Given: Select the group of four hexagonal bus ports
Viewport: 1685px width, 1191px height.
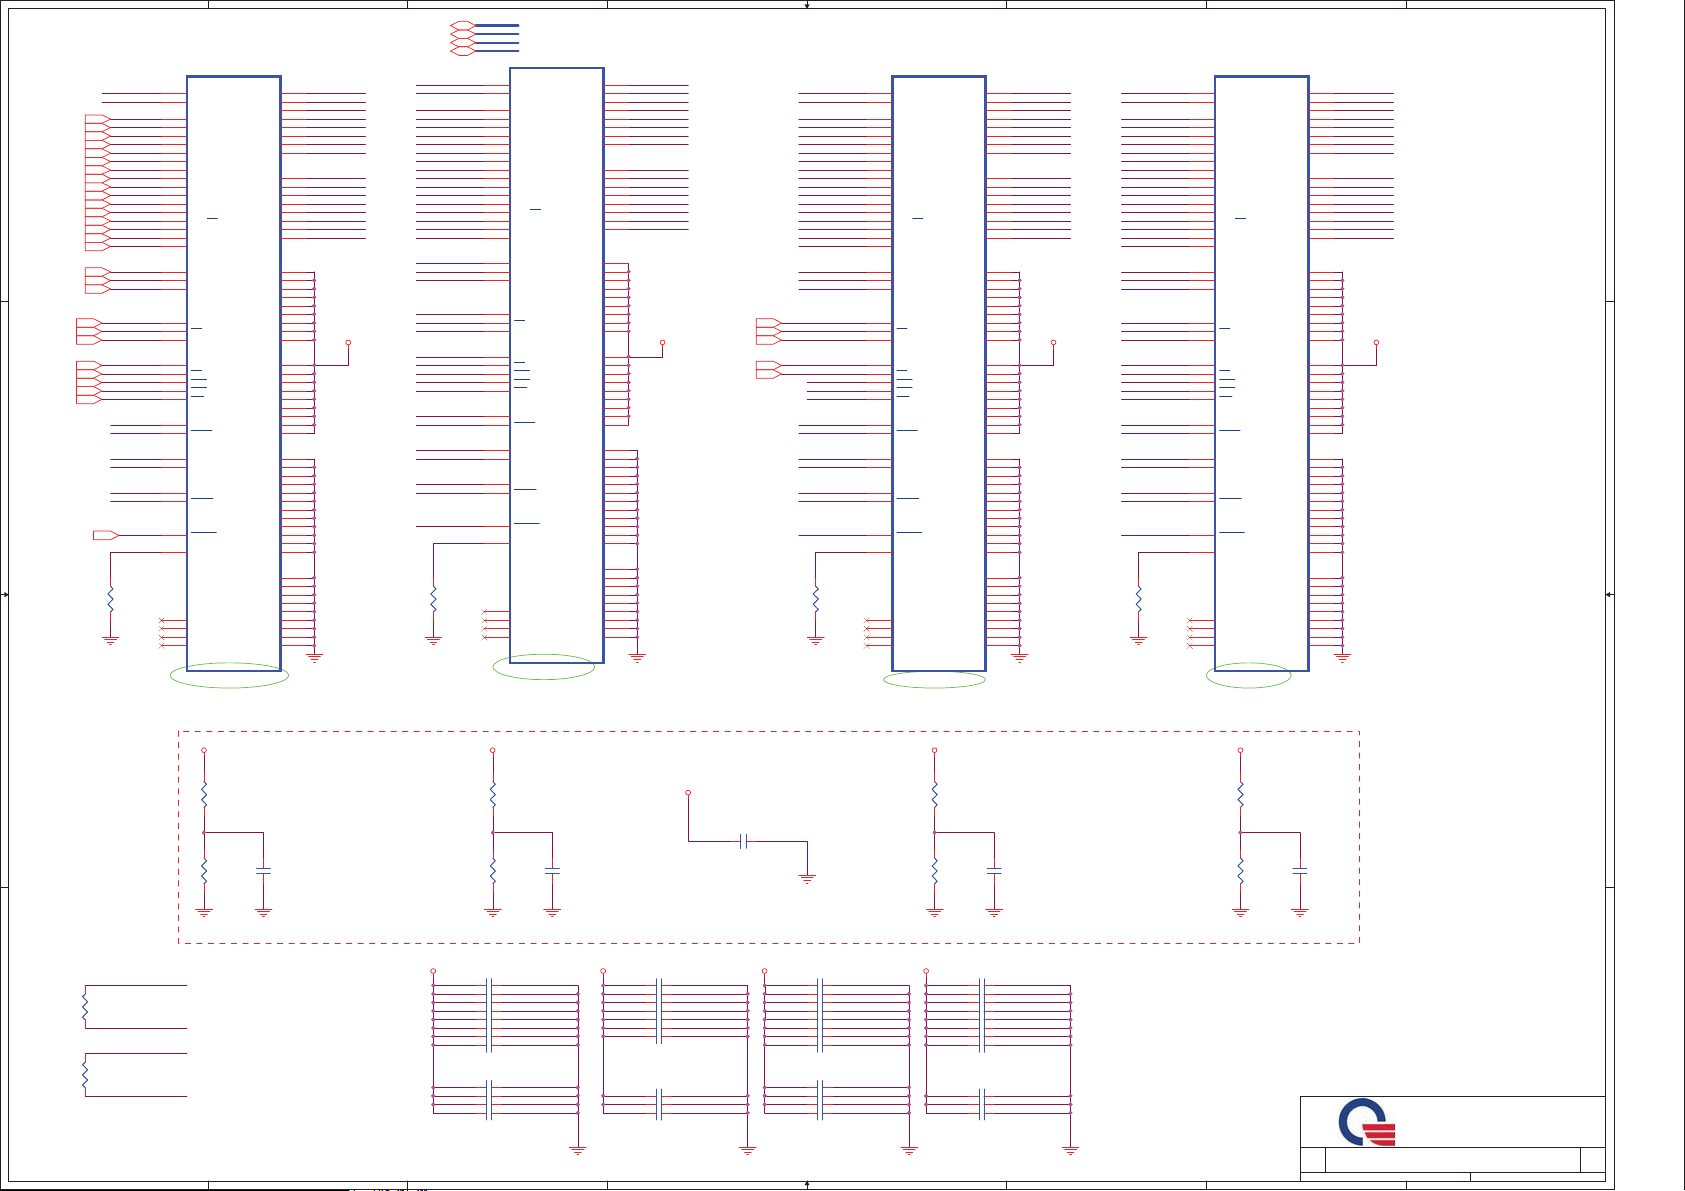Looking at the screenshot, I should tap(462, 38).
